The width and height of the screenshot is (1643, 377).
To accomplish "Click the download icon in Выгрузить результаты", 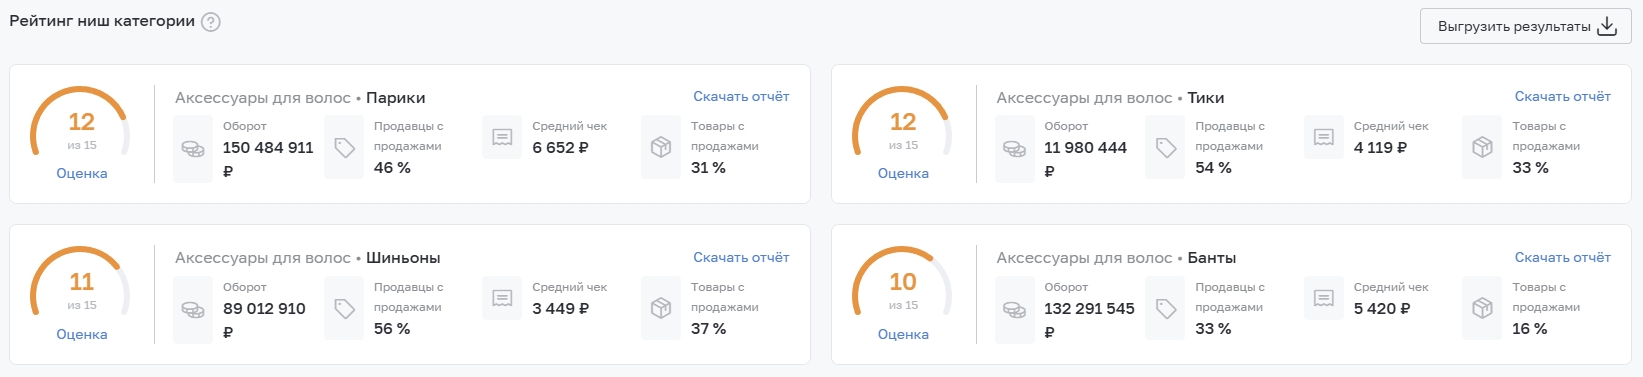I will (1607, 26).
